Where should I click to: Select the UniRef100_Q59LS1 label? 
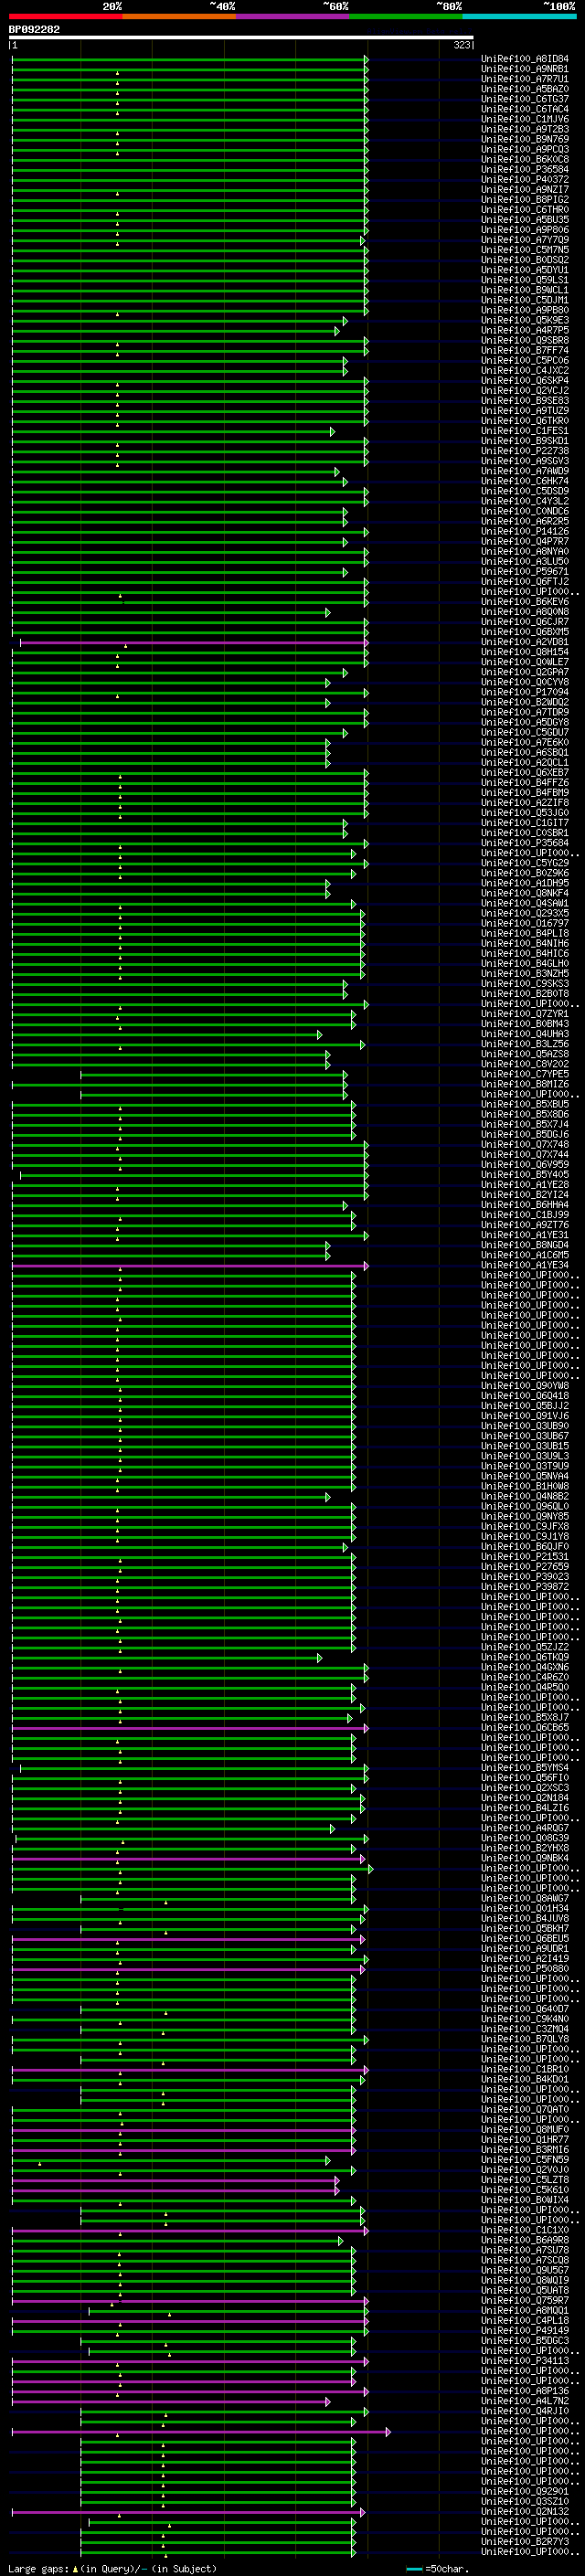[x=525, y=281]
